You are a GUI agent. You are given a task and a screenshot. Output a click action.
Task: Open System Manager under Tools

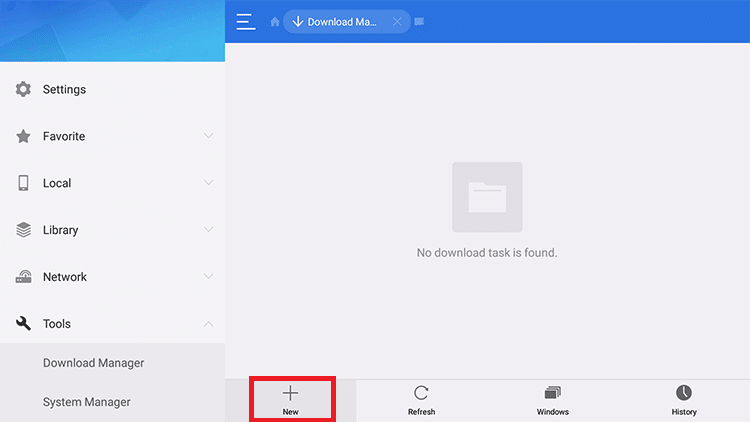tap(112, 402)
